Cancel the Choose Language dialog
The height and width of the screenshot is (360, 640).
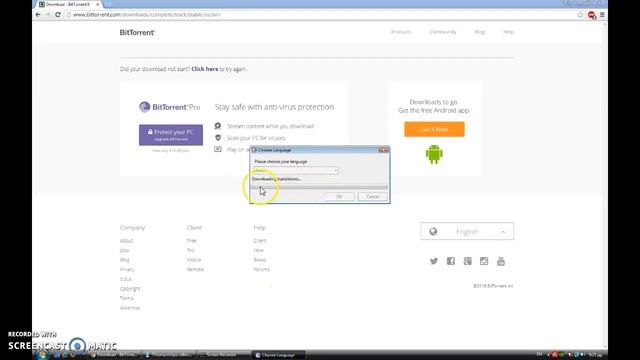tap(372, 197)
